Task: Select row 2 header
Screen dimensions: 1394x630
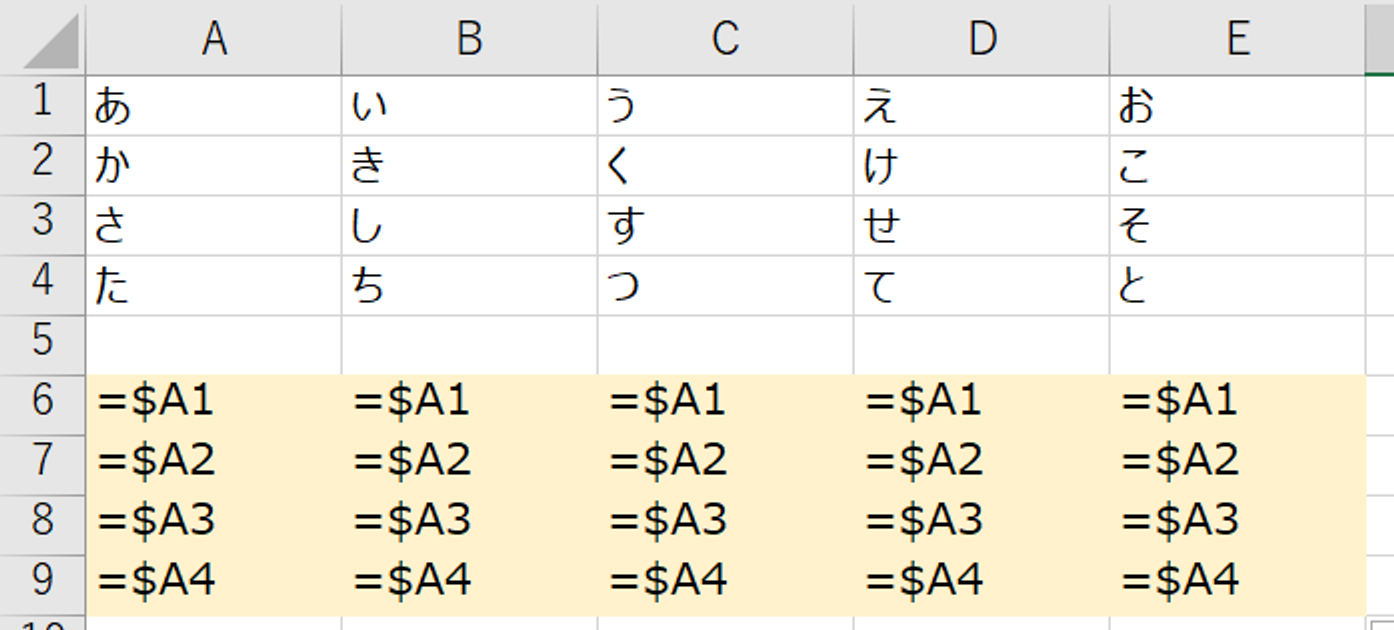Action: point(43,166)
